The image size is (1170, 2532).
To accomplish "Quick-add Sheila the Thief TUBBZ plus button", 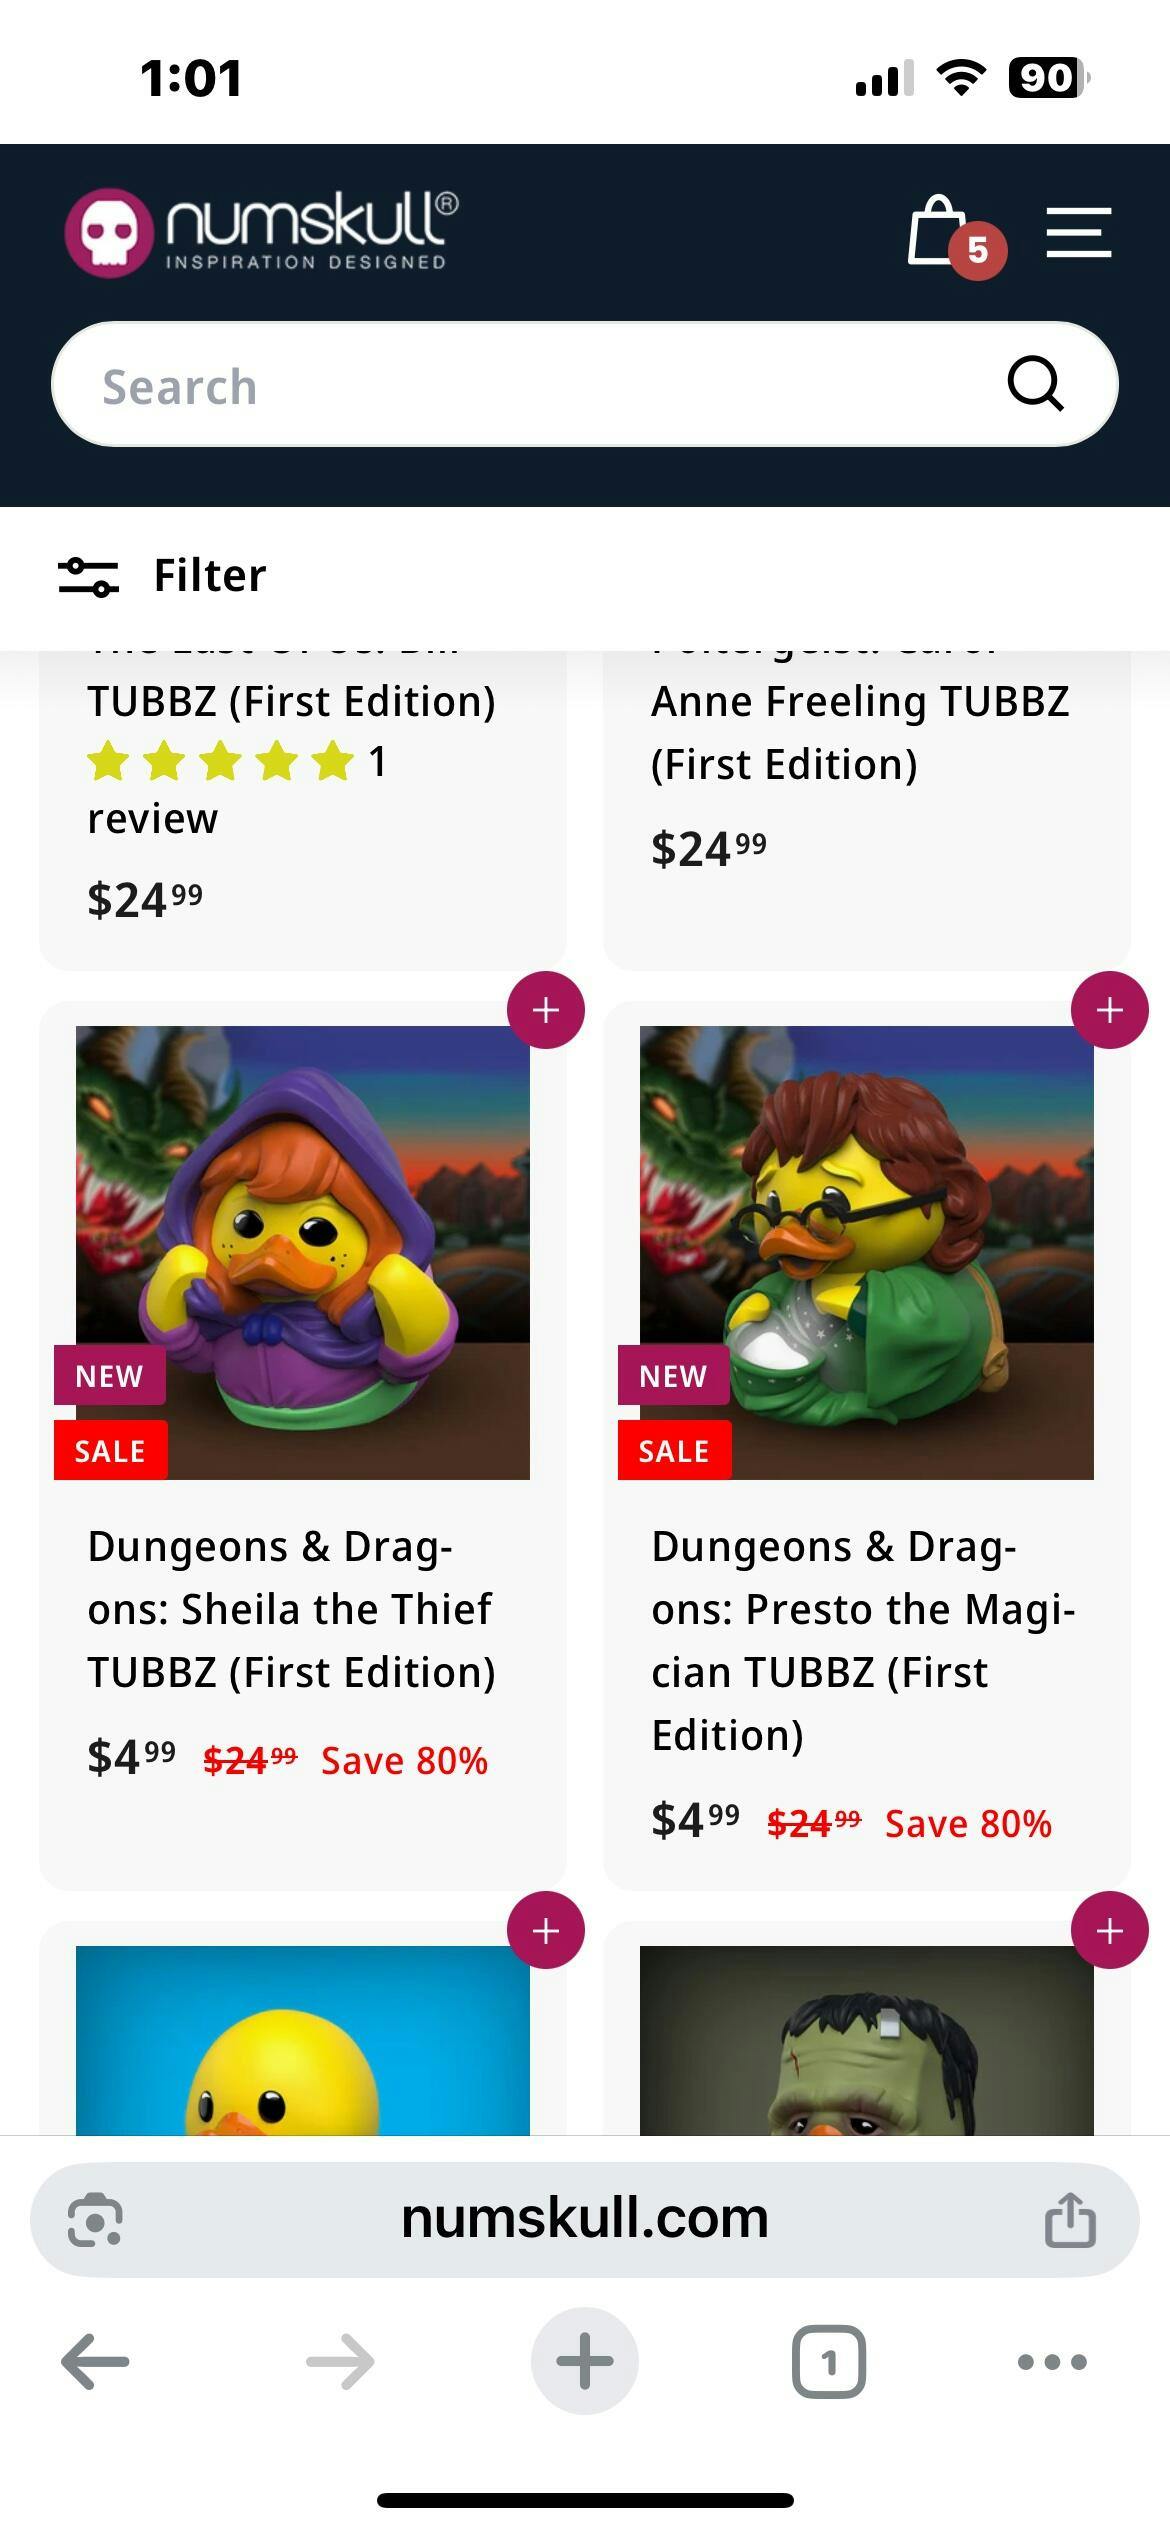I will tap(545, 1010).
